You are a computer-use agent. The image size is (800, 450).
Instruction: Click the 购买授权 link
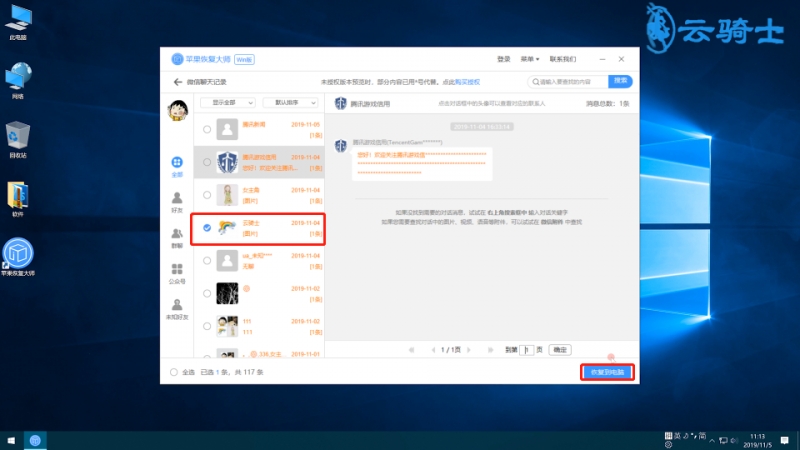[x=467, y=82]
